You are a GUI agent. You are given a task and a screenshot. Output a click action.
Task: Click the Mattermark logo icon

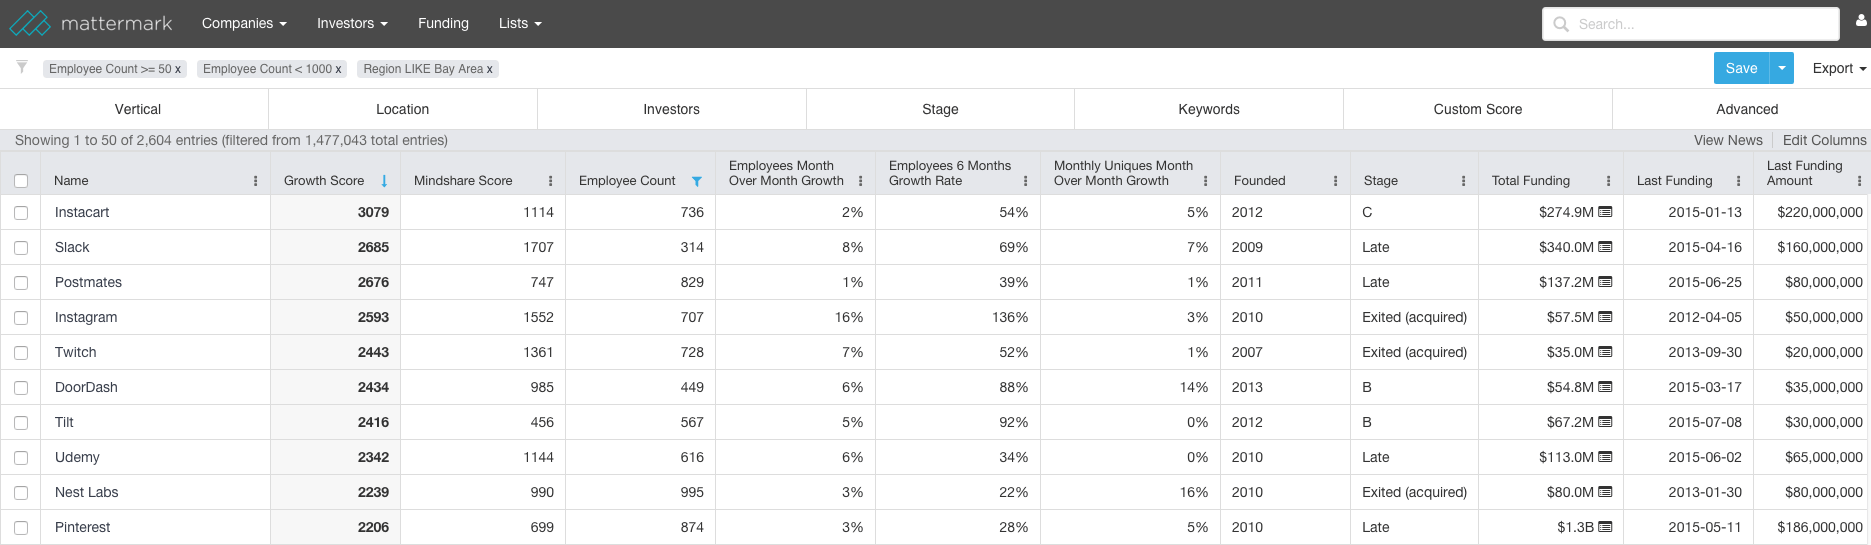tap(30, 23)
